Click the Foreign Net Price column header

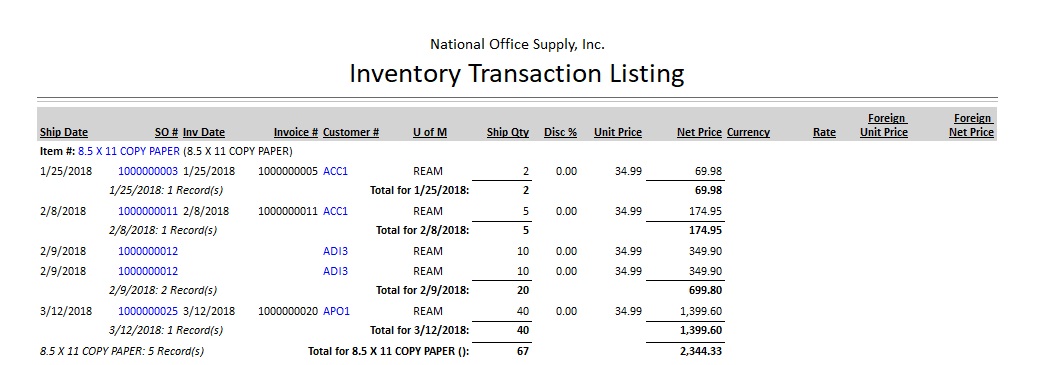[972, 125]
